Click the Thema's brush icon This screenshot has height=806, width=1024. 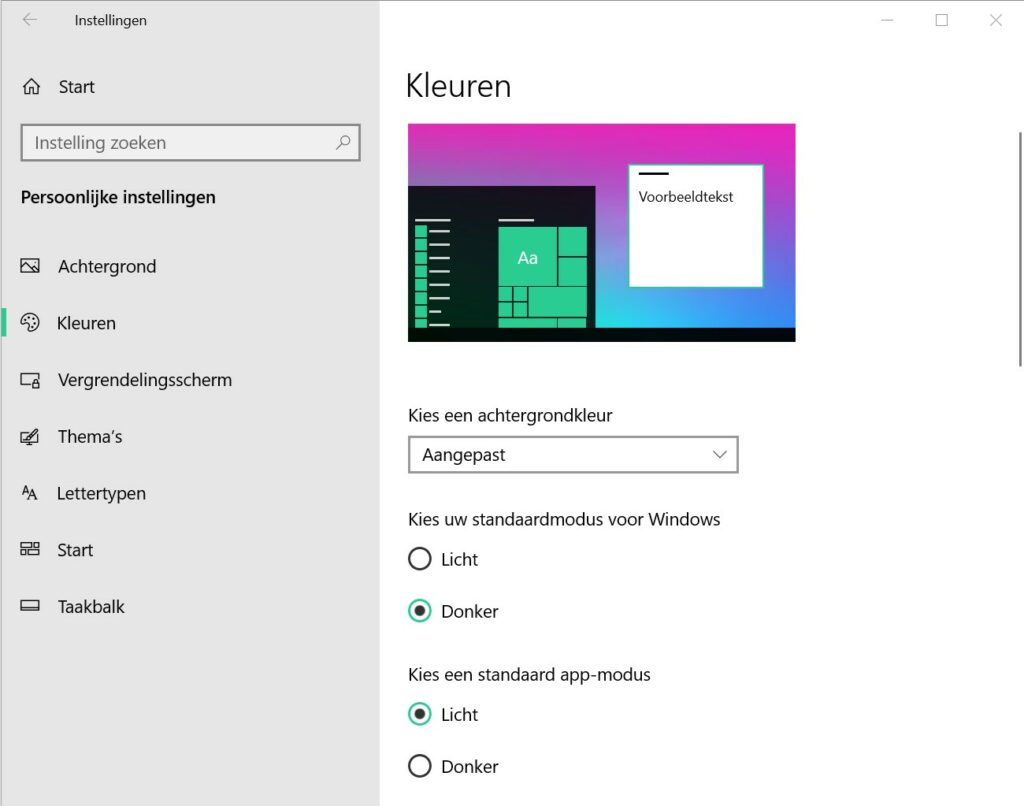tap(30, 436)
